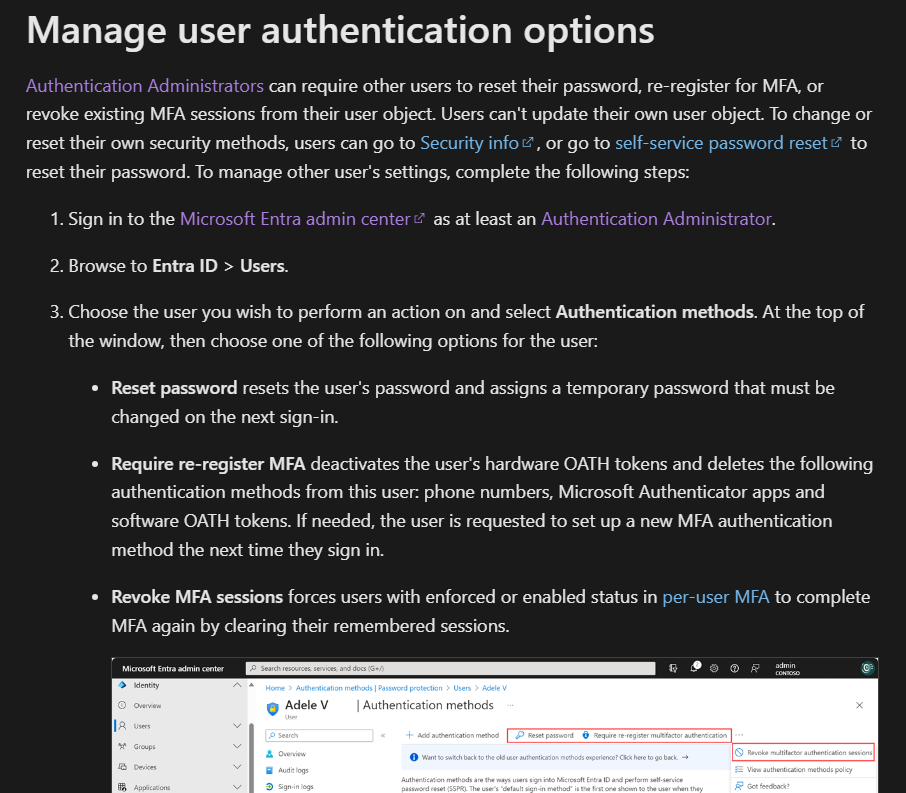Click the shield user icon beside Adele V
The height and width of the screenshot is (793, 906).
[272, 708]
